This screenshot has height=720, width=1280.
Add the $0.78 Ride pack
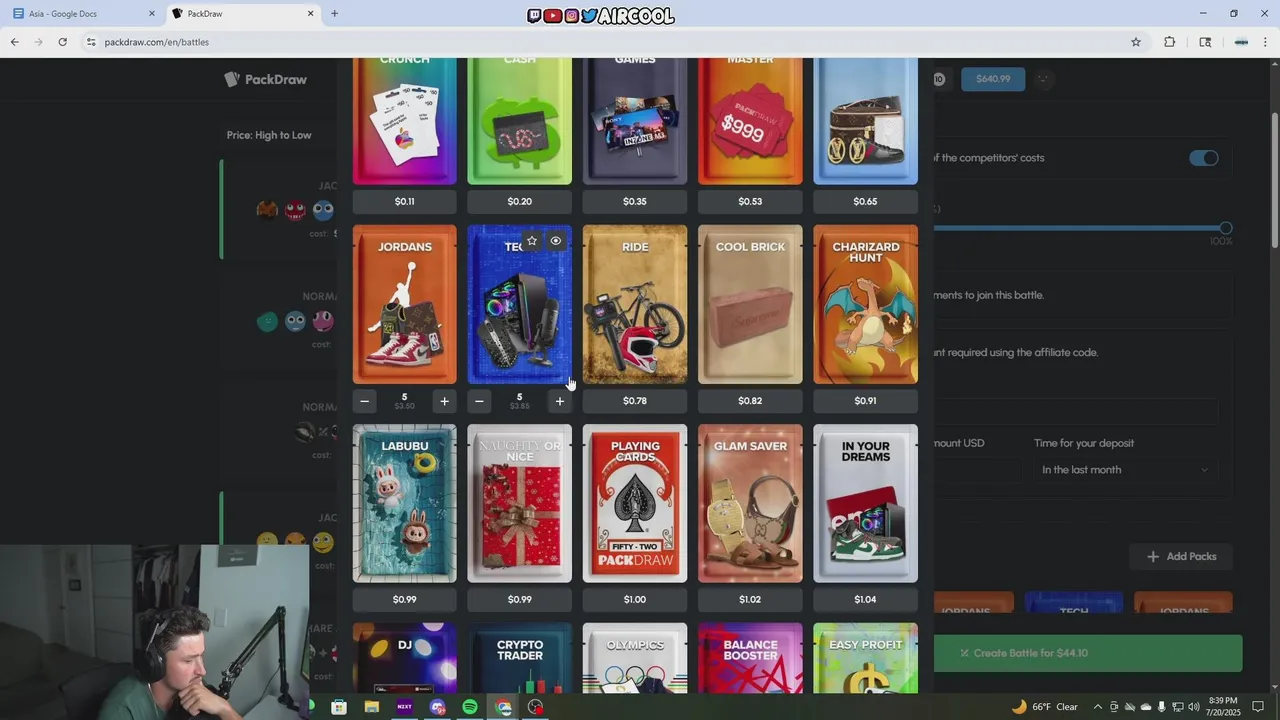click(635, 401)
